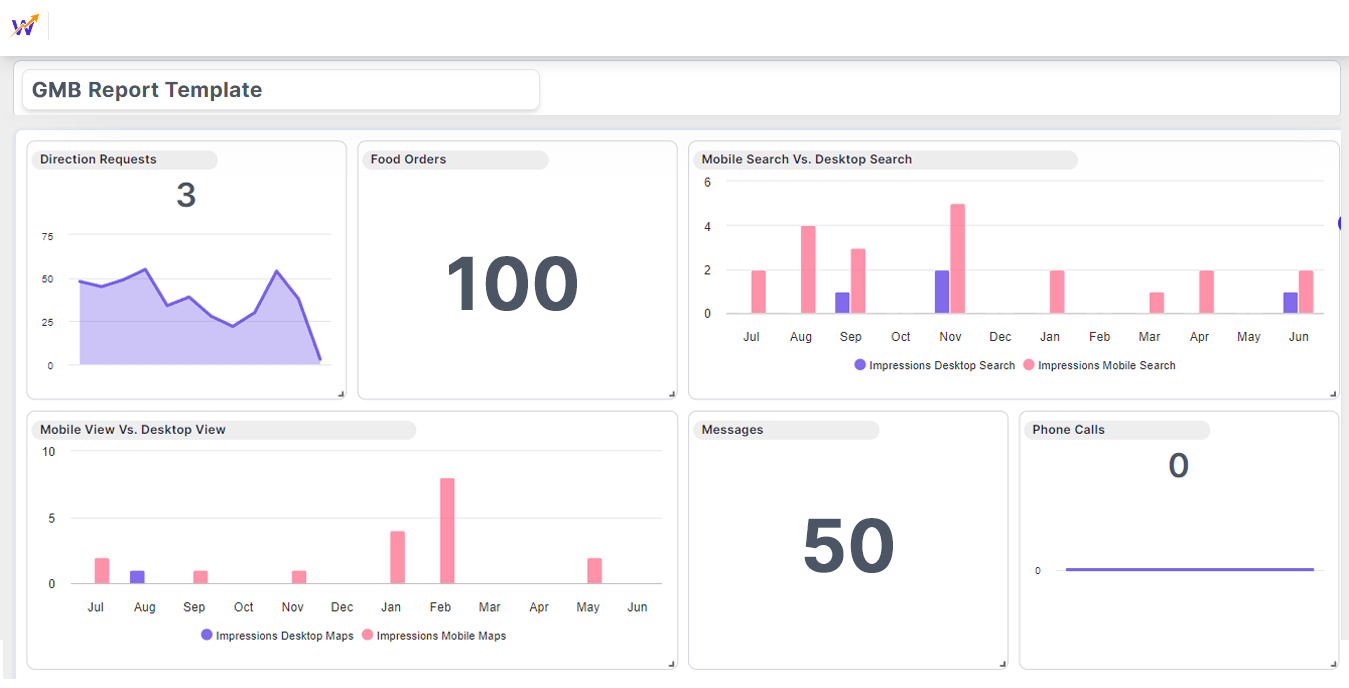Toggle Impressions Mobile Search legend series
Screen dimensions: 1349x688
click(x=1099, y=366)
